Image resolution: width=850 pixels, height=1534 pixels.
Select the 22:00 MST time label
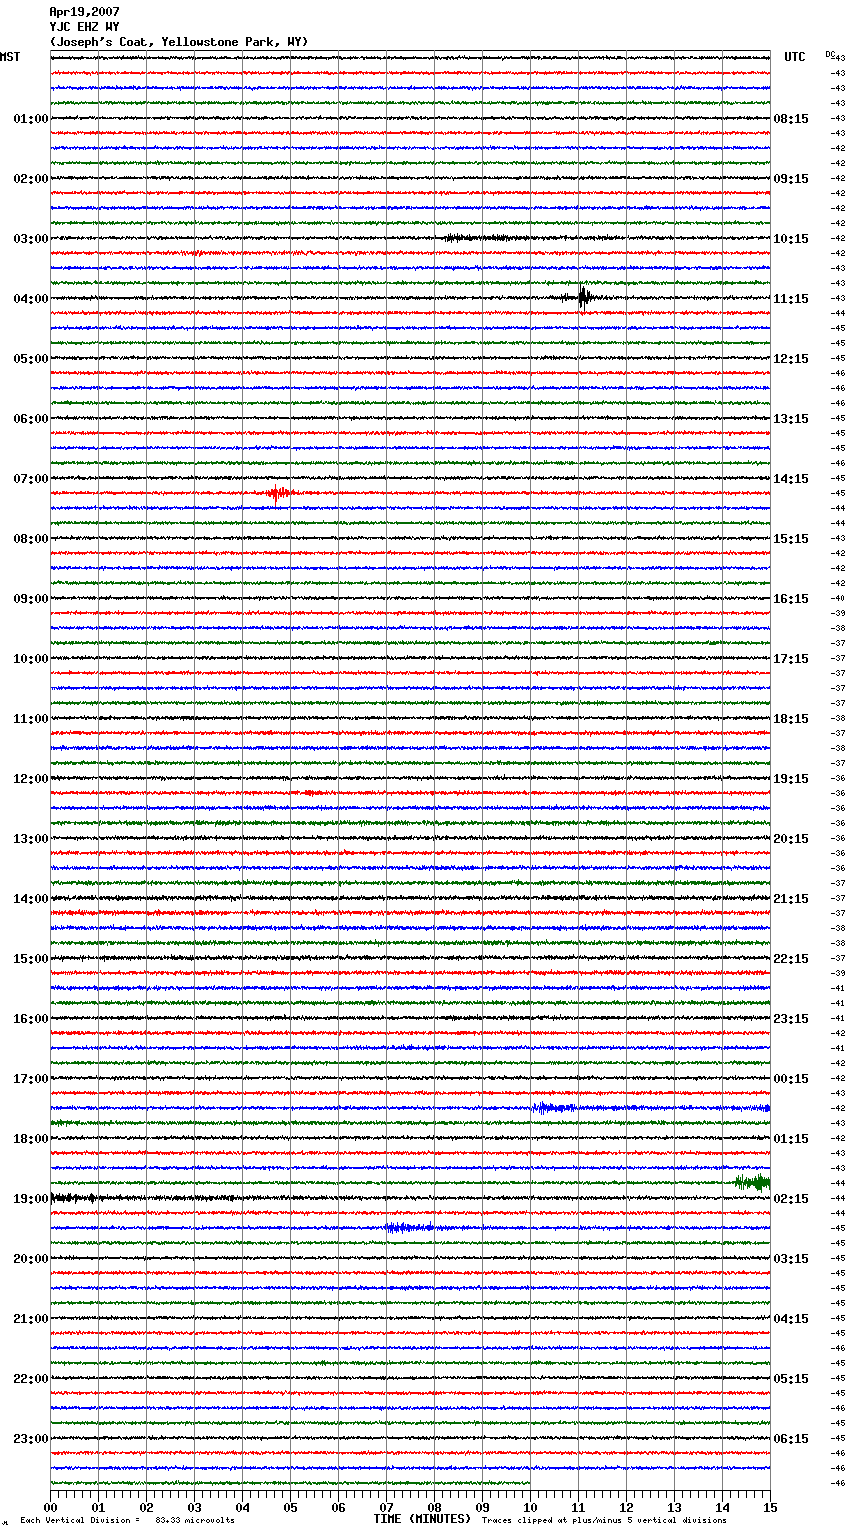(x=31, y=1379)
